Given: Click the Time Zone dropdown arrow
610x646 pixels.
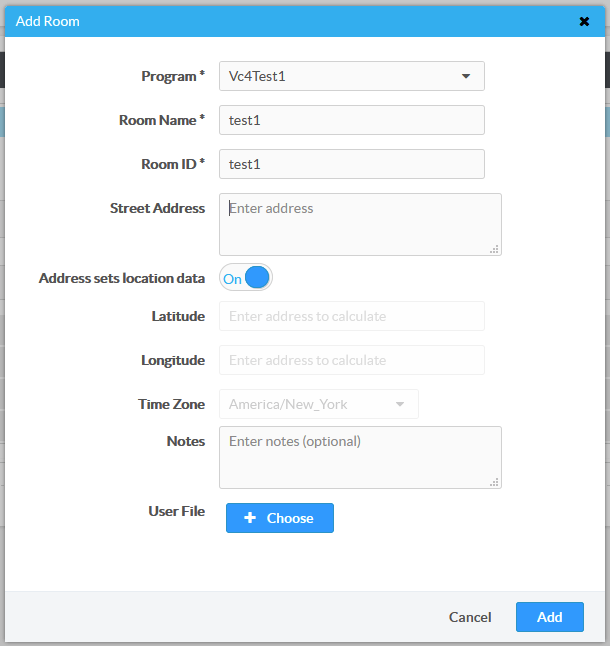Looking at the screenshot, I should click(400, 404).
